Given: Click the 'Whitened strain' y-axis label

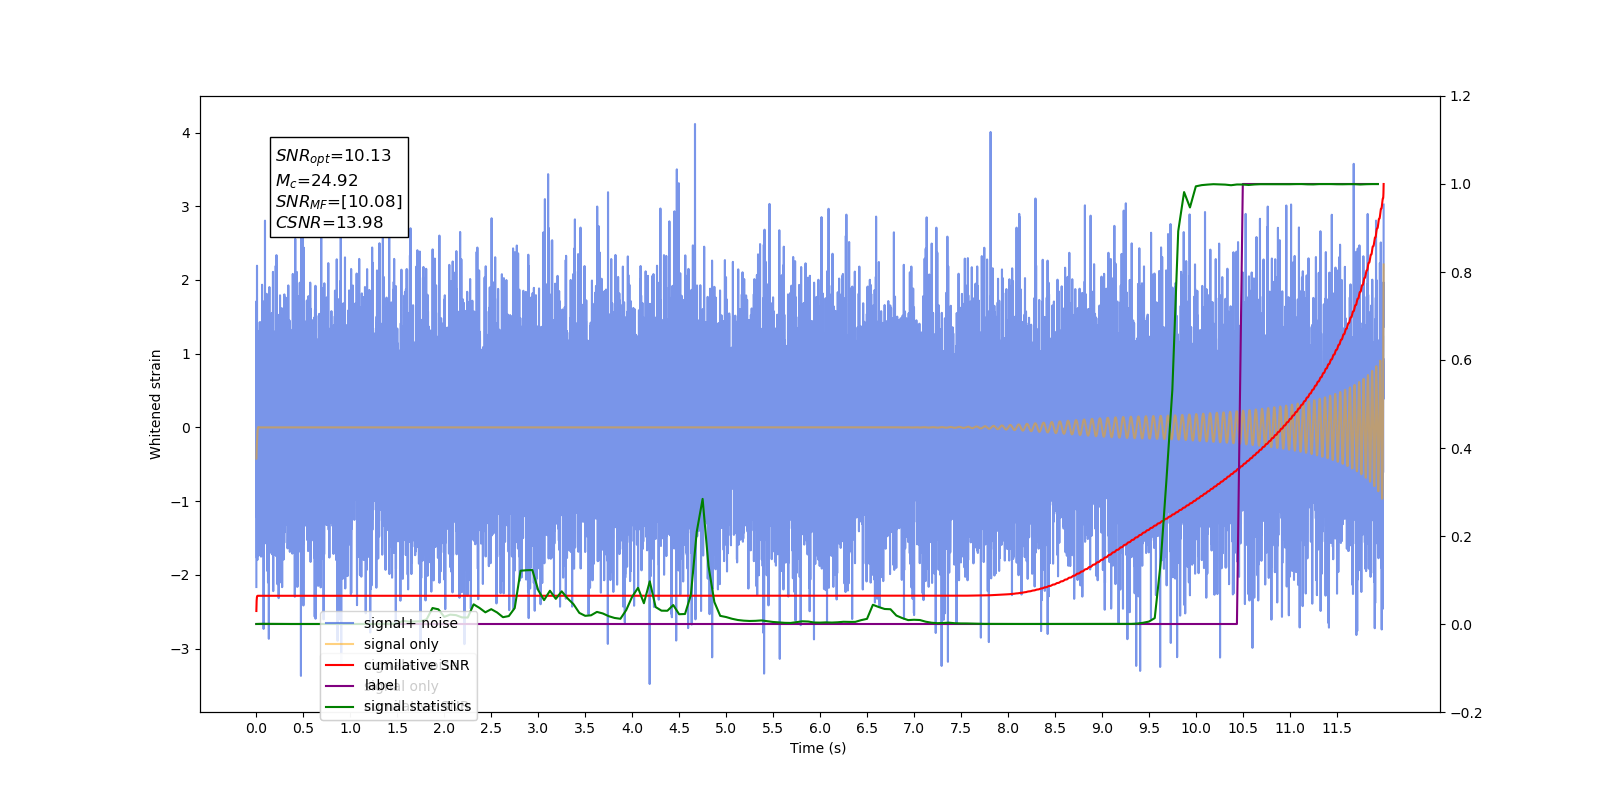Looking at the screenshot, I should coord(155,404).
